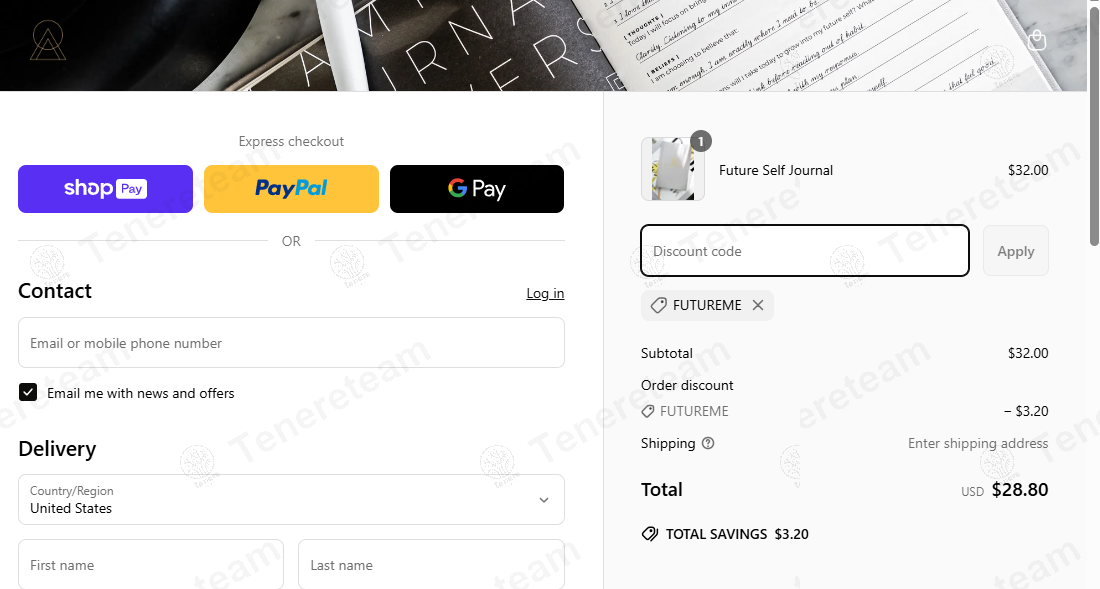Click the store logo in header

(x=48, y=41)
